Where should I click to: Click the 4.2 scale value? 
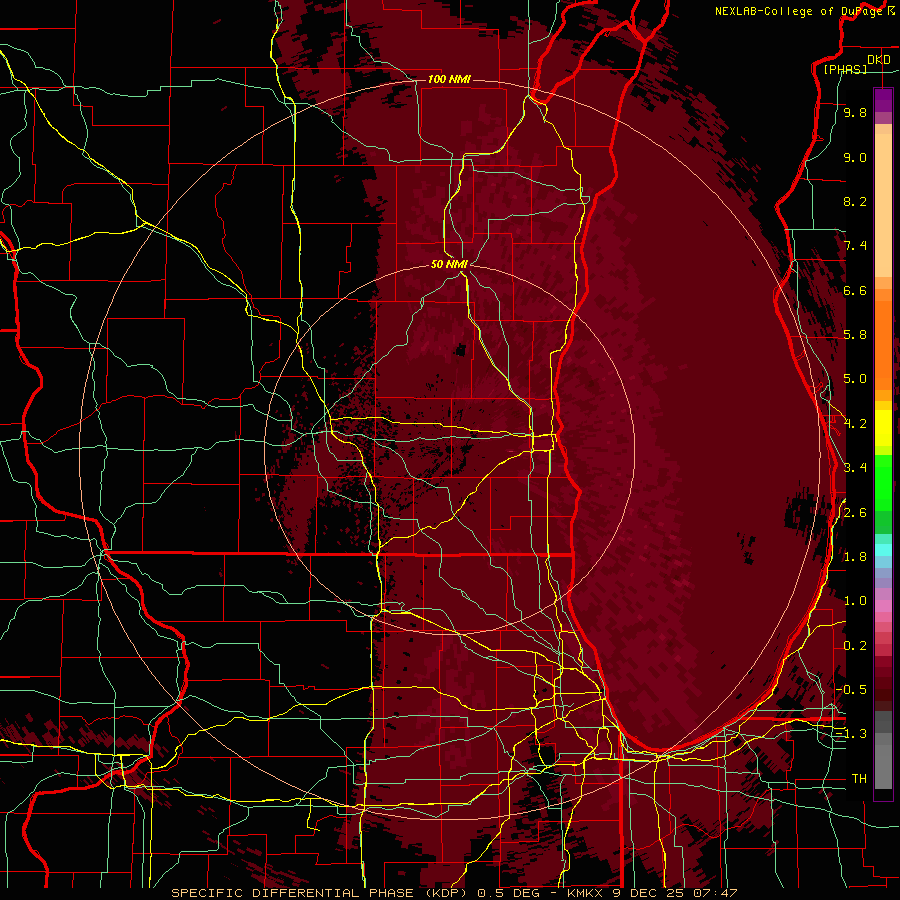click(x=855, y=424)
